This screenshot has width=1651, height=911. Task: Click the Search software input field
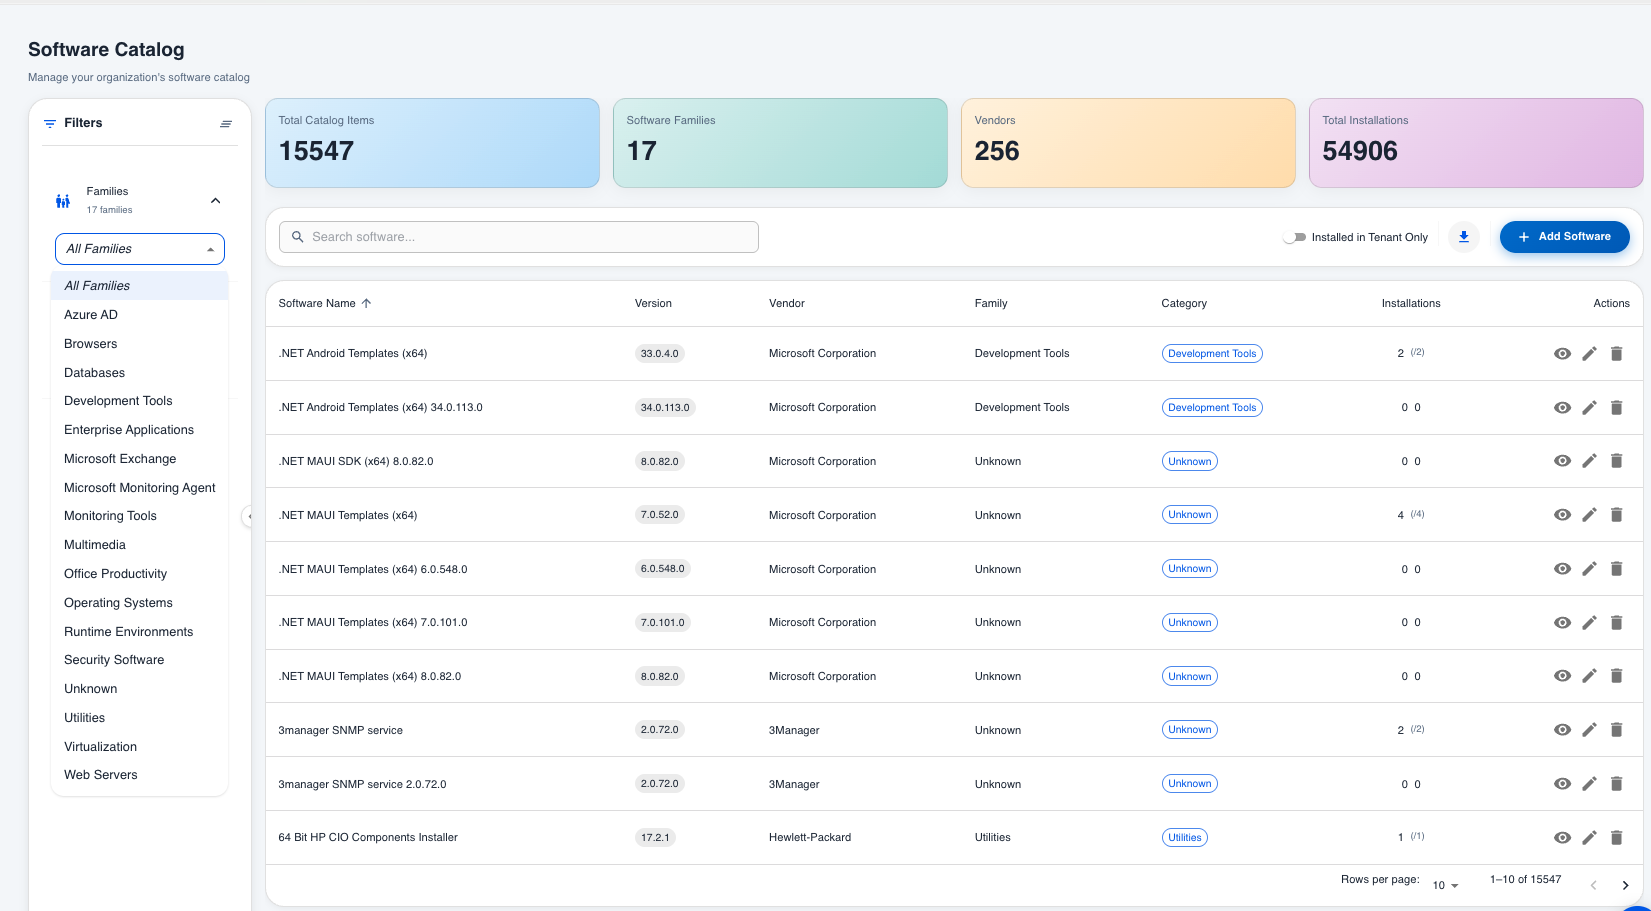(x=518, y=237)
